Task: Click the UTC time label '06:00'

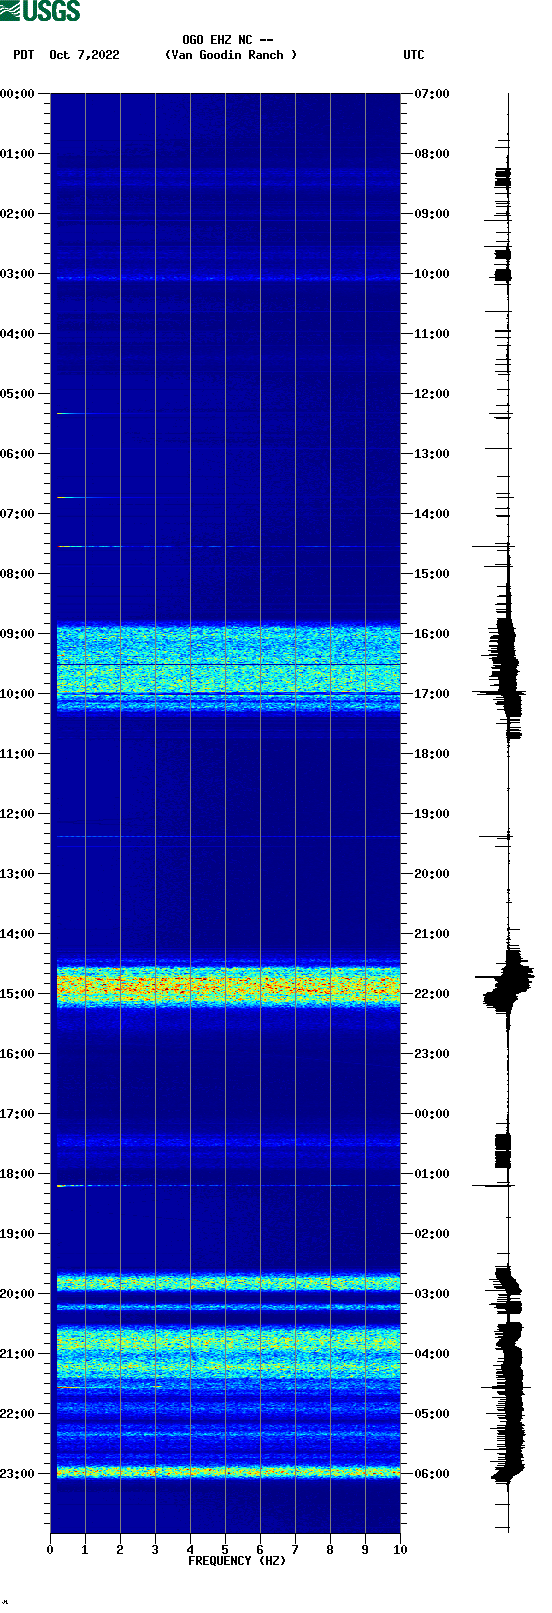Action: tap(432, 1474)
